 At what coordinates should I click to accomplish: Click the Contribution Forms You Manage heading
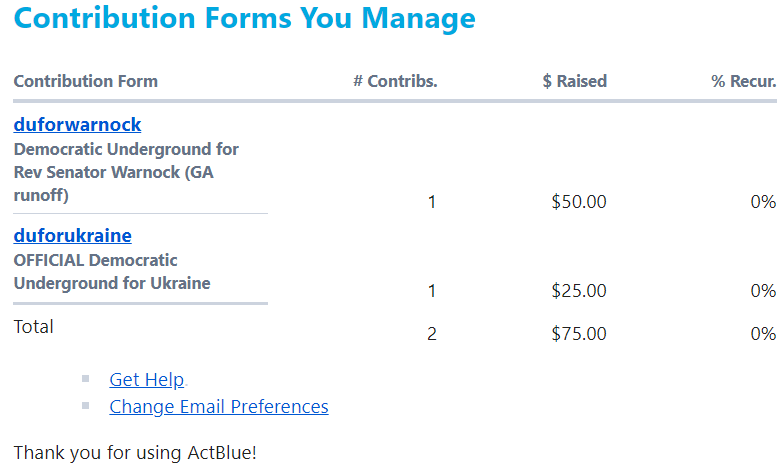(x=245, y=18)
